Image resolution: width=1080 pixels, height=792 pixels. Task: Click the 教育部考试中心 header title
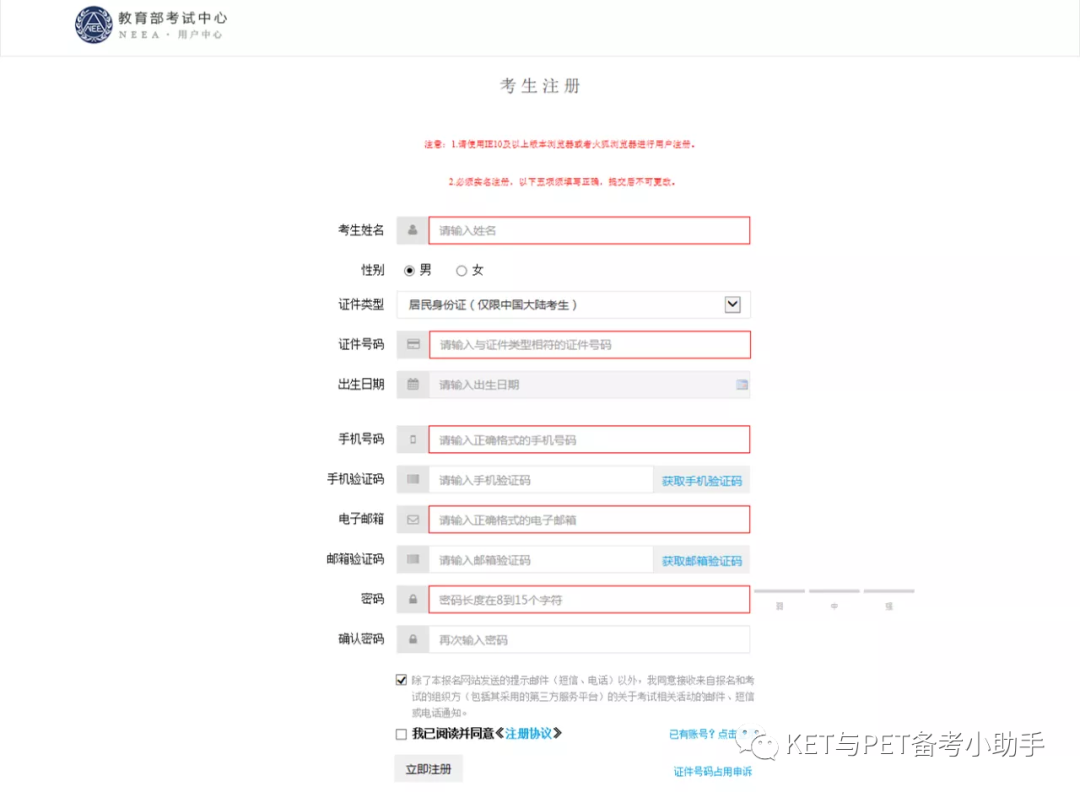(x=172, y=18)
